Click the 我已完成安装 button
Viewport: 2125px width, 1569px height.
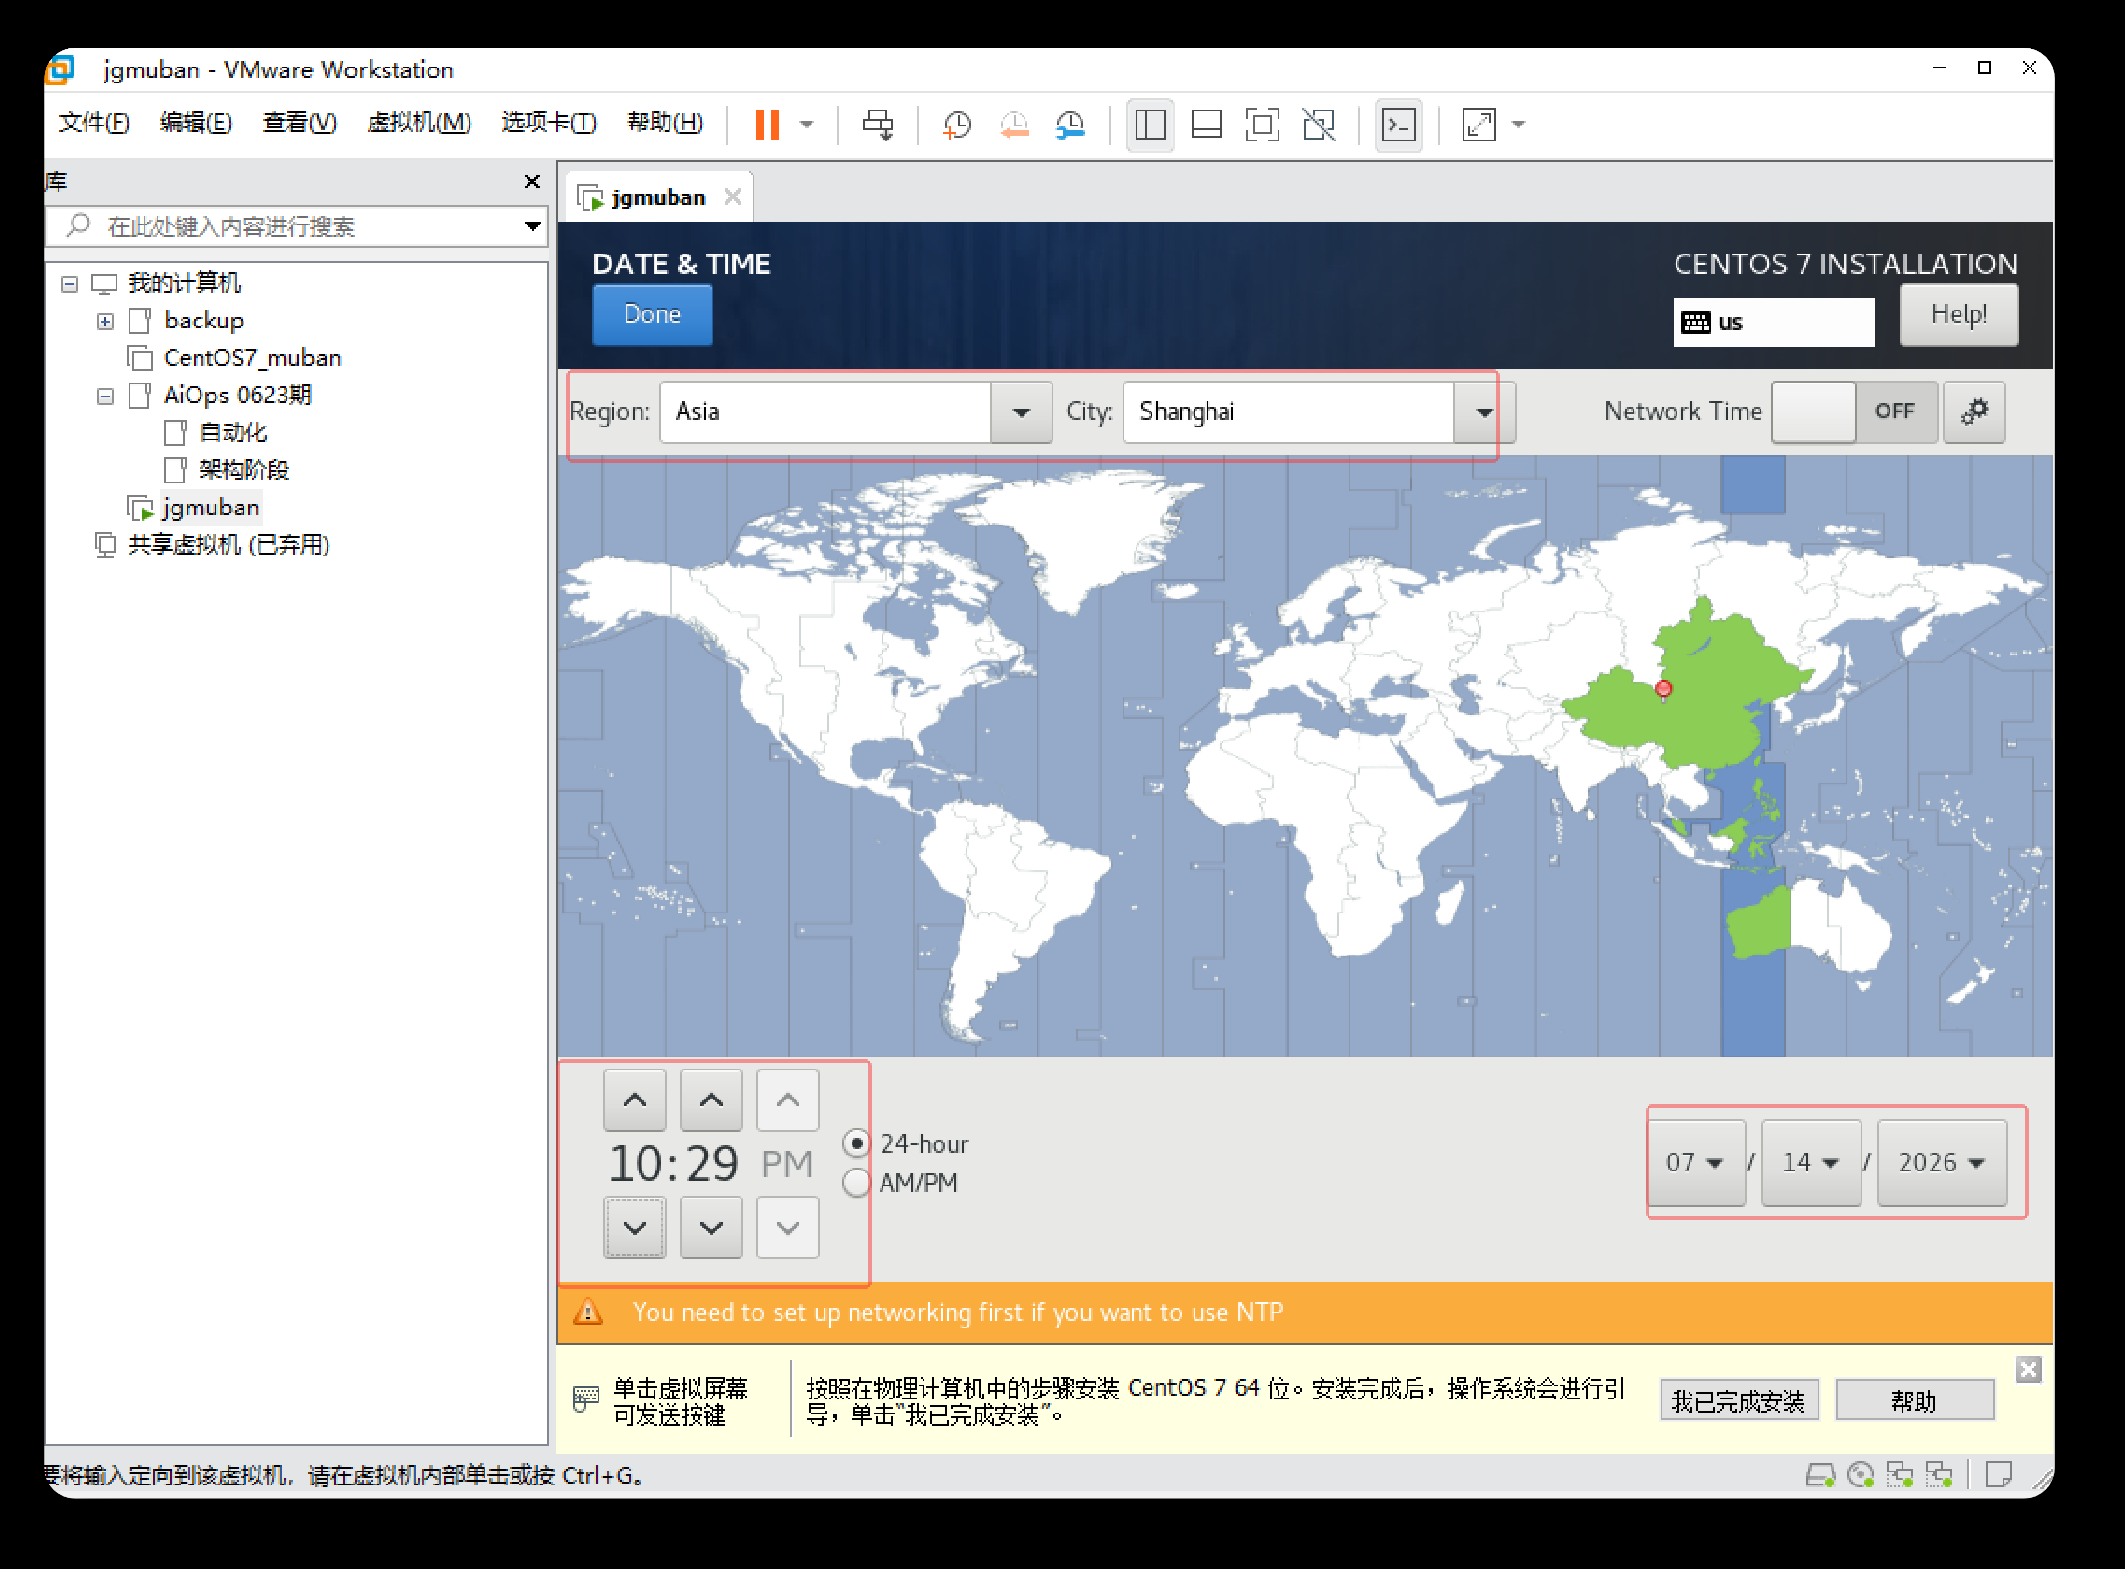pos(1739,1401)
